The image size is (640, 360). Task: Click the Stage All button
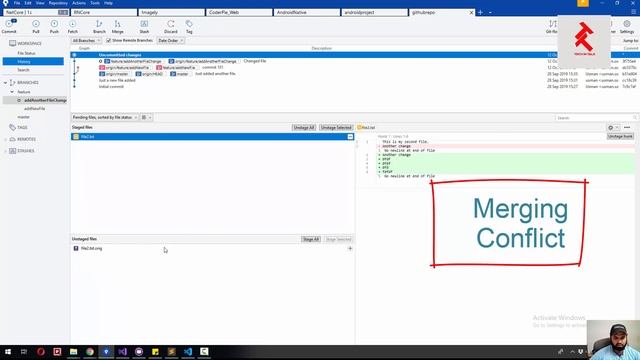click(x=311, y=239)
